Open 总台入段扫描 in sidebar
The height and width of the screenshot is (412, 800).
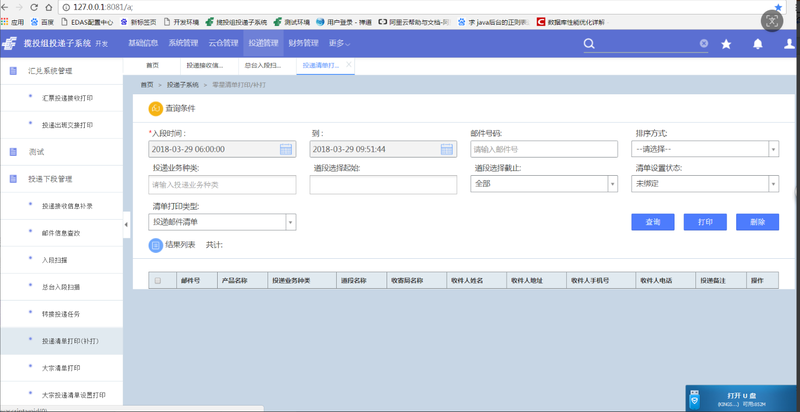[x=61, y=287]
